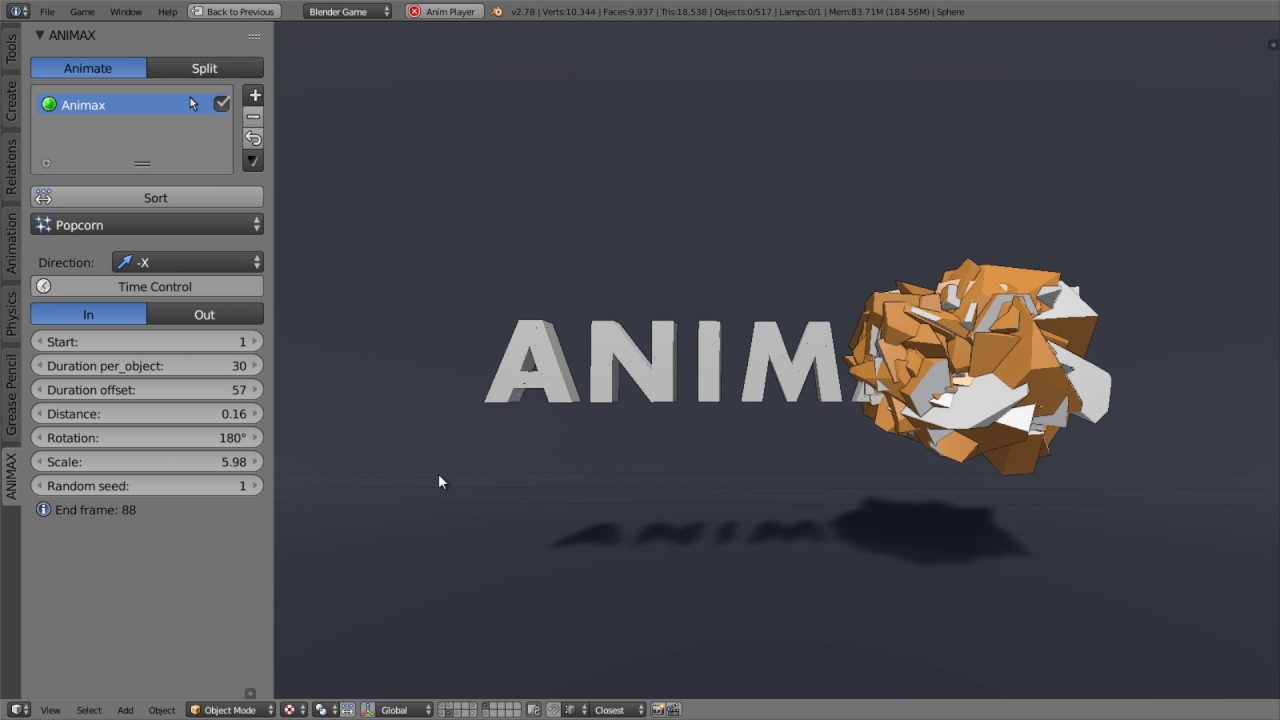Click the small circled plus in list corner
The height and width of the screenshot is (720, 1280).
46,163
